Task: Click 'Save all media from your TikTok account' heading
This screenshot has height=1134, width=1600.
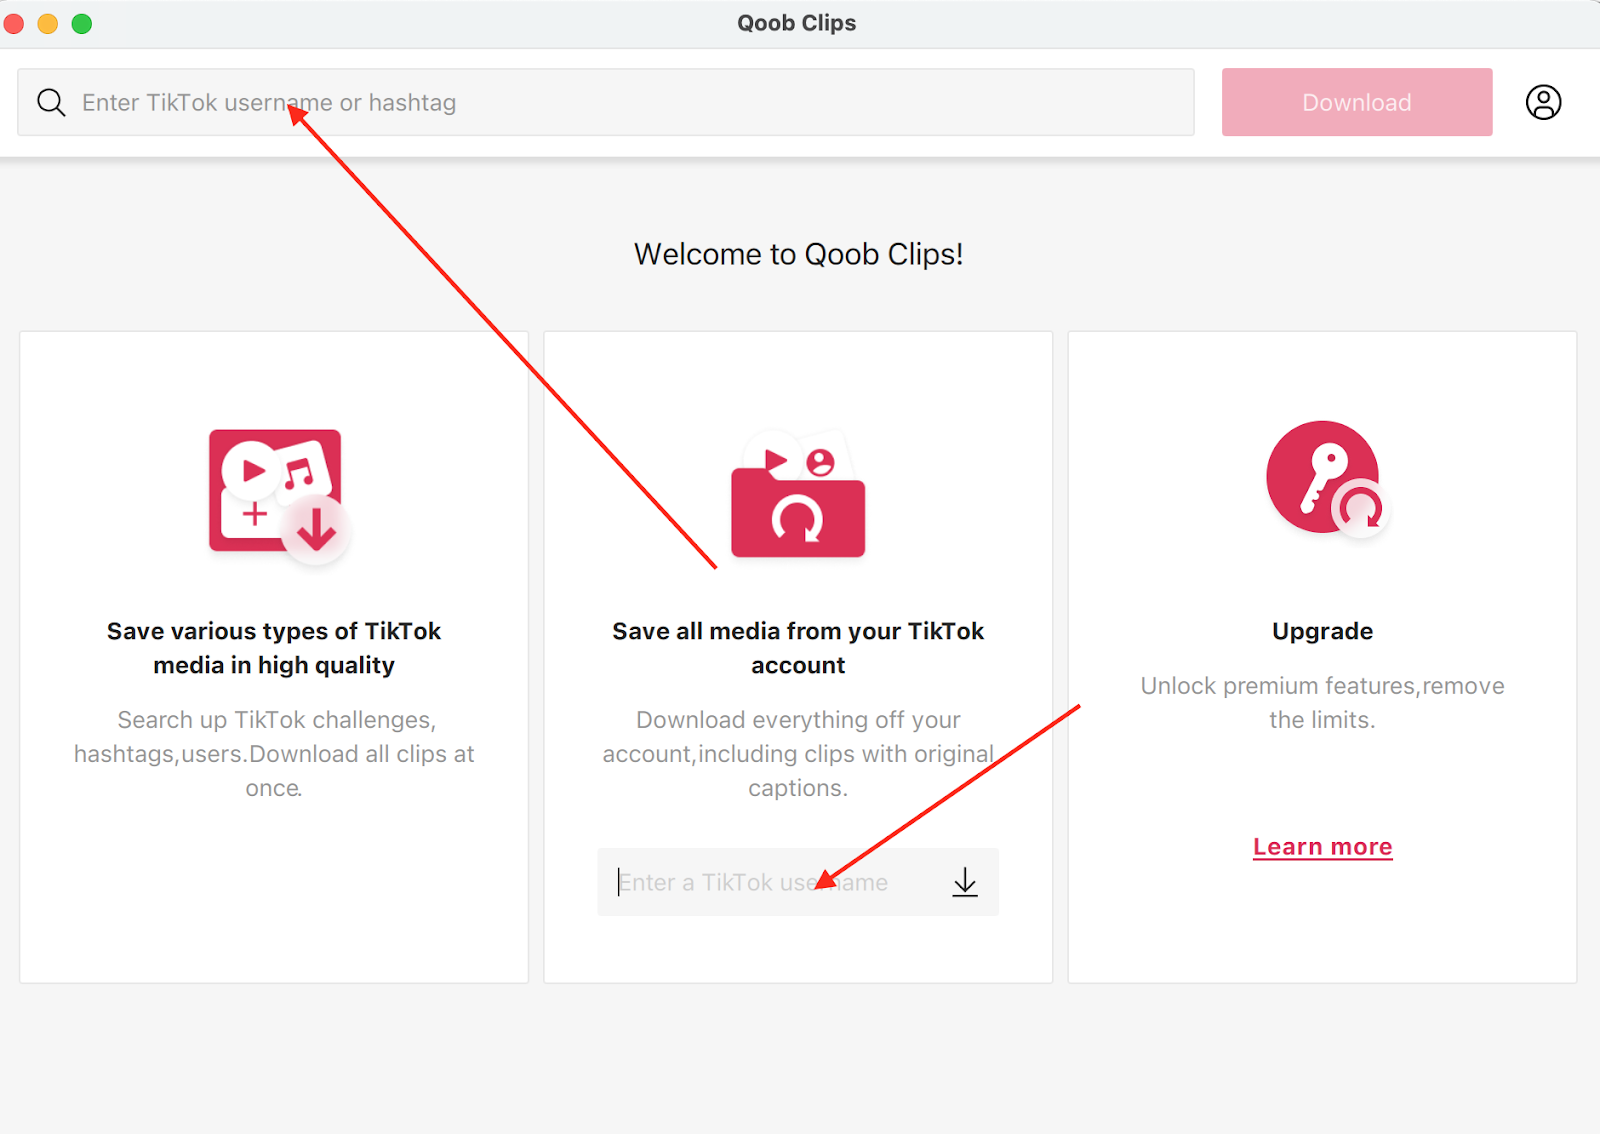Action: click(798, 648)
